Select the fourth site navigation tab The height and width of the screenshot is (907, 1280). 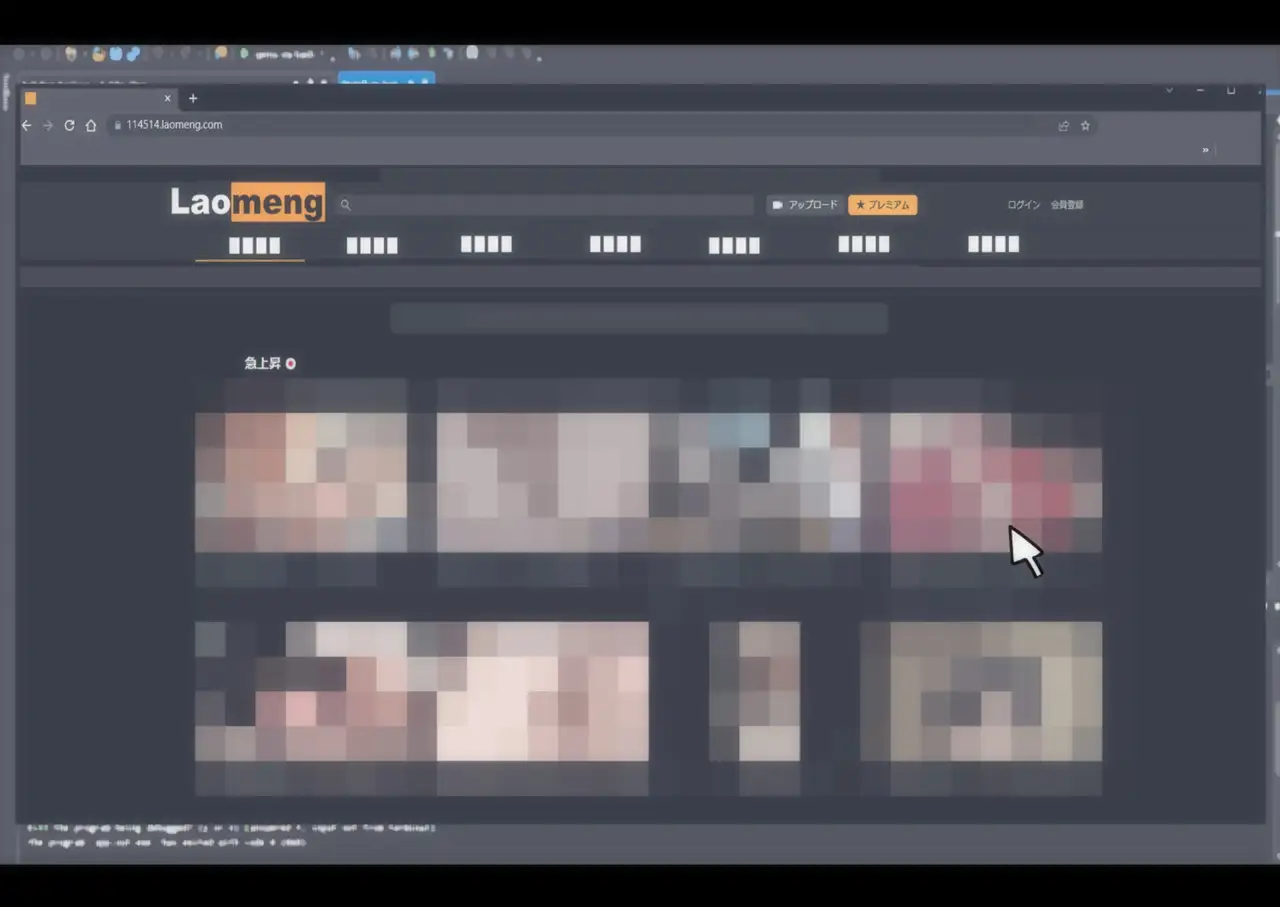coord(615,244)
